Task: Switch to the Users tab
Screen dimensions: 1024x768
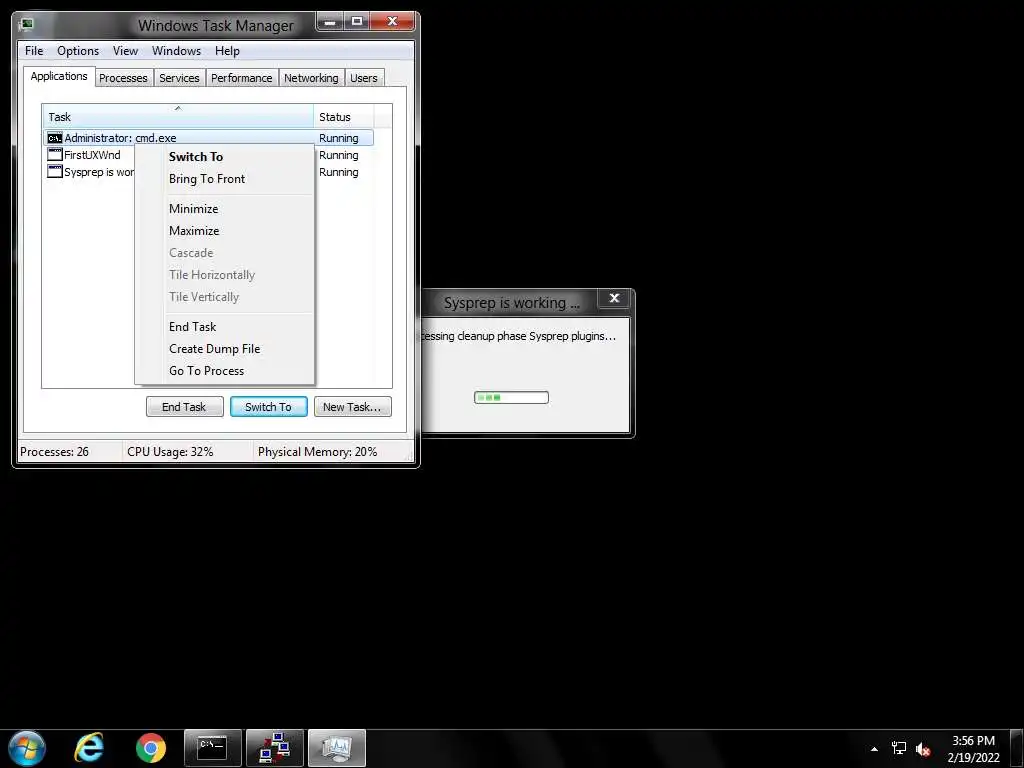Action: 364,78
